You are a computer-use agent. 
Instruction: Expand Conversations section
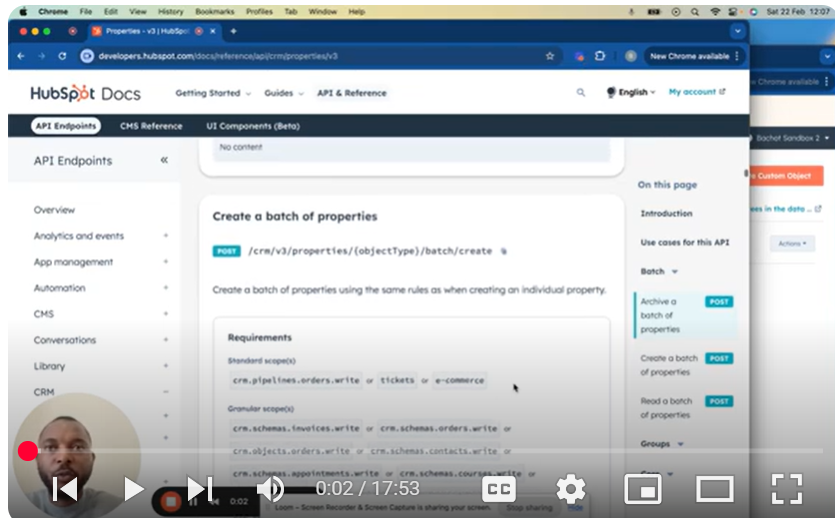click(x=166, y=340)
